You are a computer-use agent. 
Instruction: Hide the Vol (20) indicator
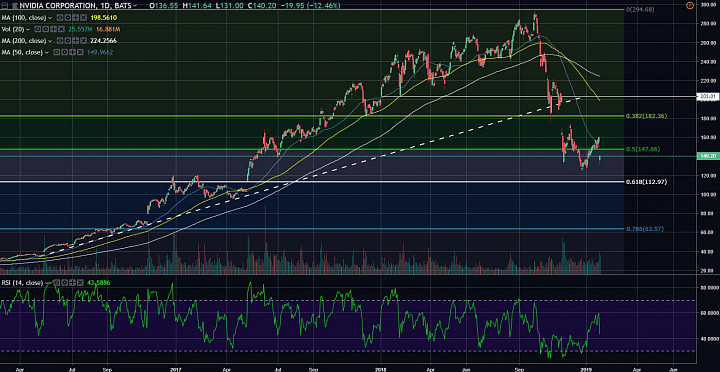coord(38,29)
